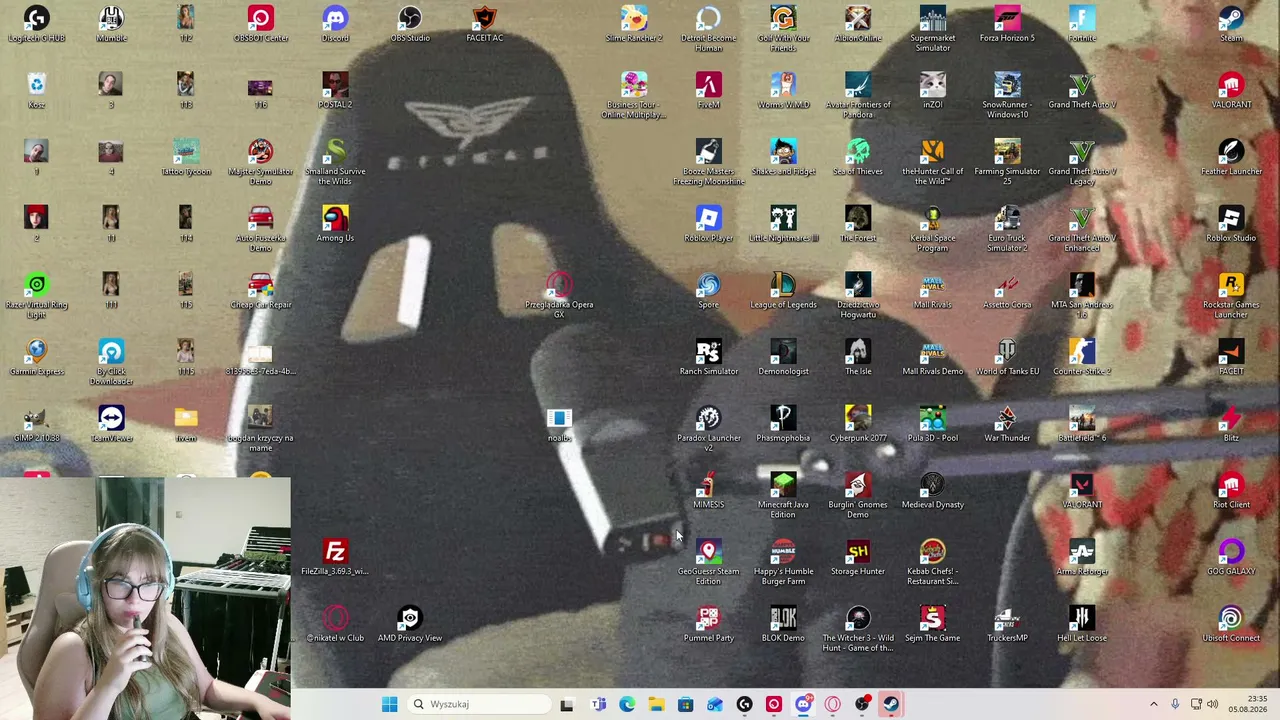Open the World of Tanks EU icon
This screenshot has width=1280, height=720.
coord(1007,359)
